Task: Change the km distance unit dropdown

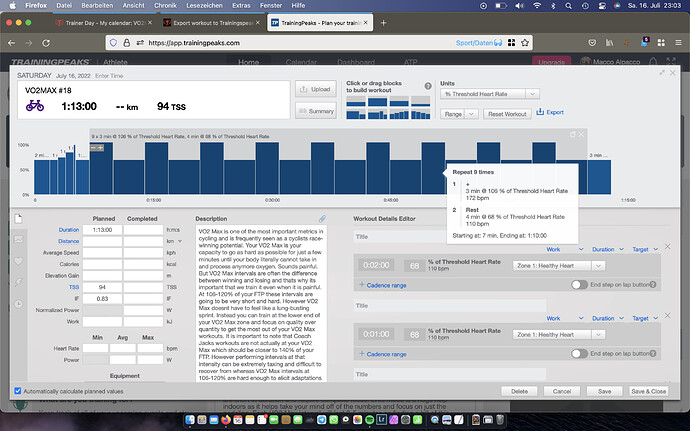Action: (174, 241)
